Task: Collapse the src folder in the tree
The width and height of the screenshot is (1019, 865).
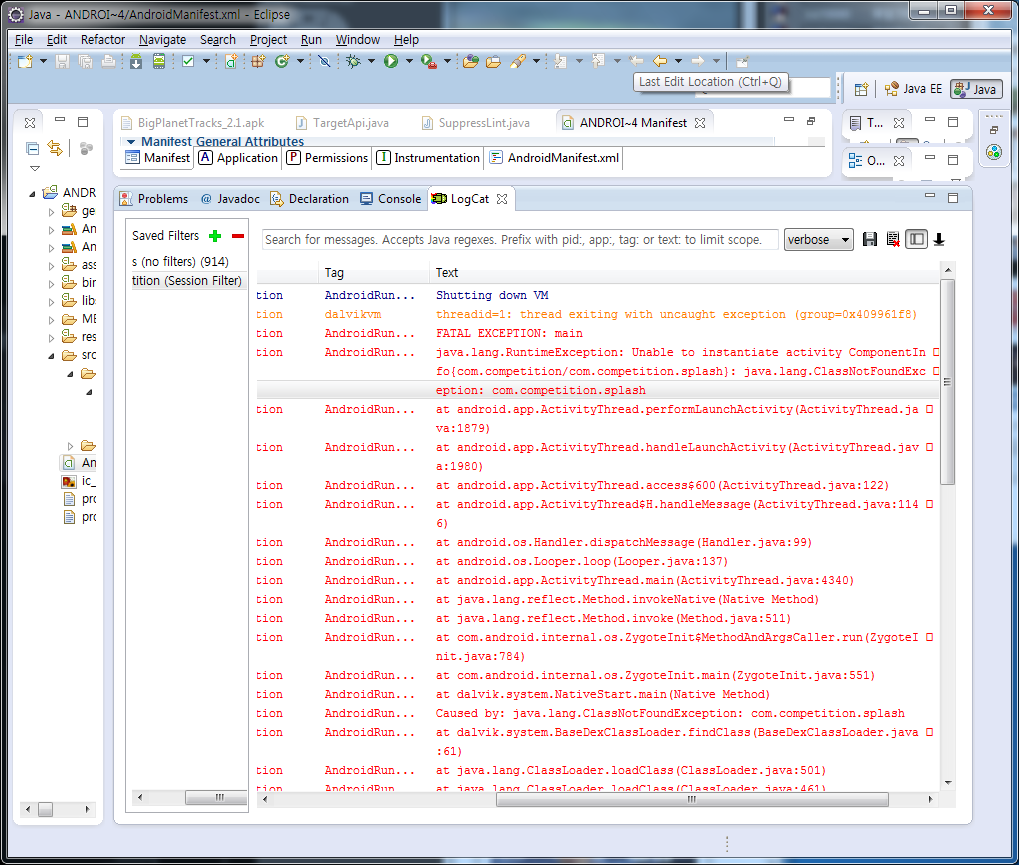Action: click(x=51, y=355)
